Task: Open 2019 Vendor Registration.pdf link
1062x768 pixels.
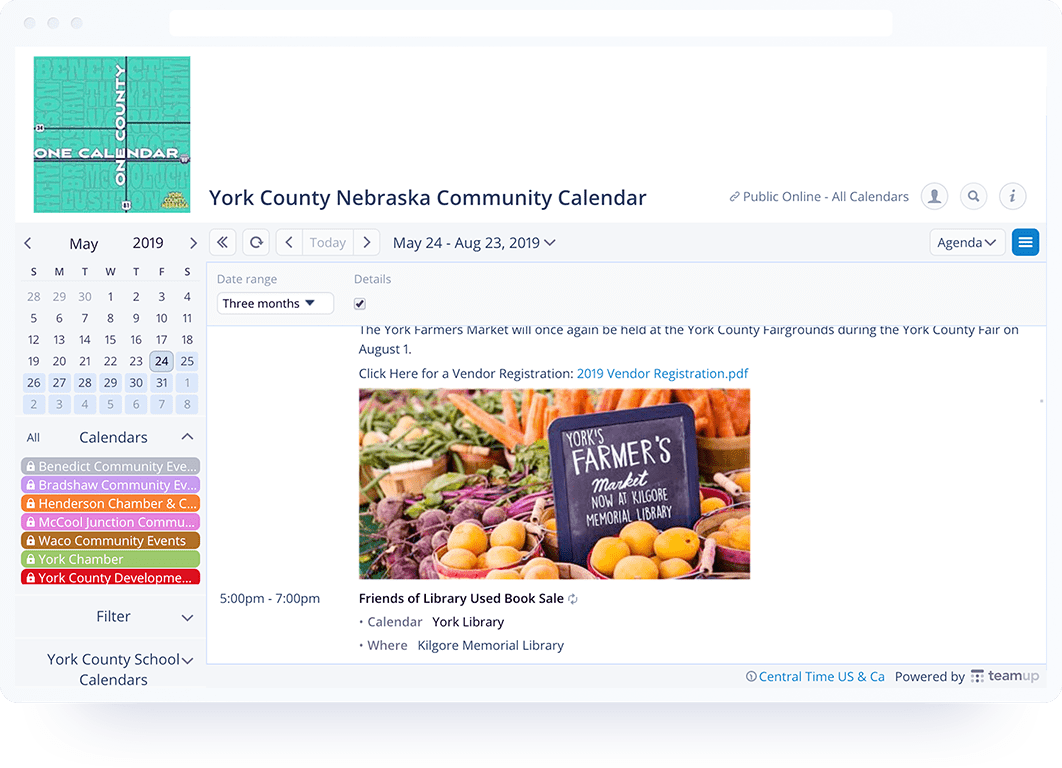Action: pos(662,373)
